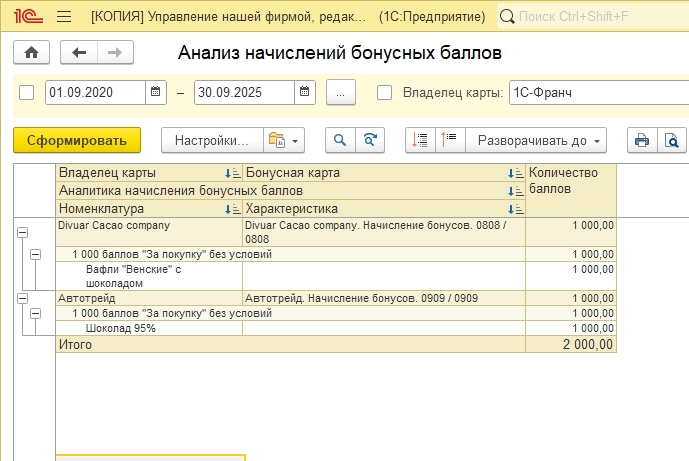689x461 pixels.
Task: Select Вафли "Венские" с шоколадом cell
Action: [x=149, y=276]
